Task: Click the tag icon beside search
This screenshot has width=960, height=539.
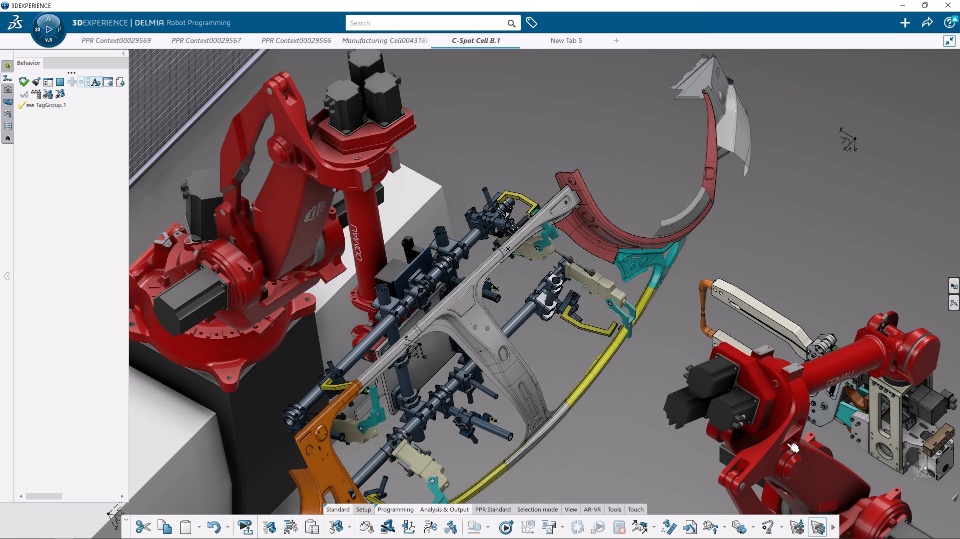Action: pos(531,23)
